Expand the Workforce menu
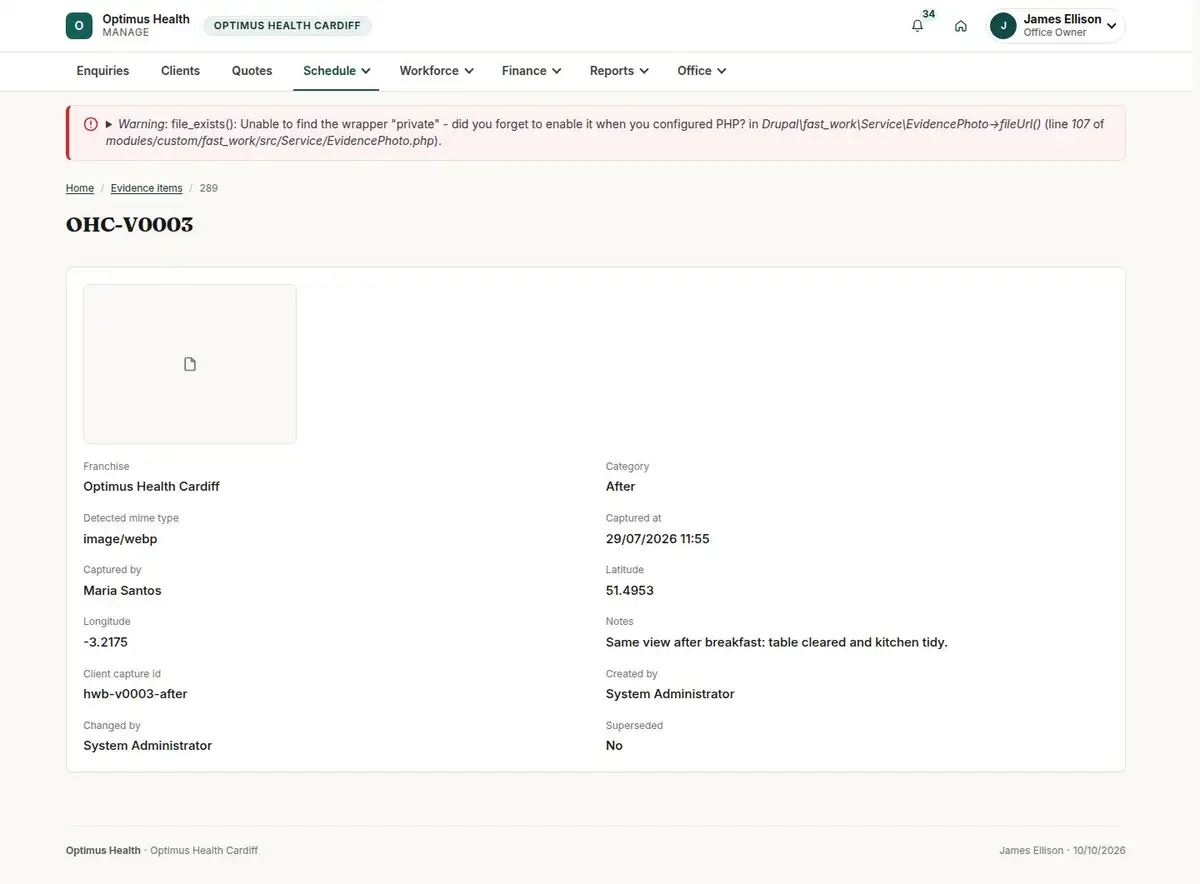The image size is (1200, 884). click(436, 71)
